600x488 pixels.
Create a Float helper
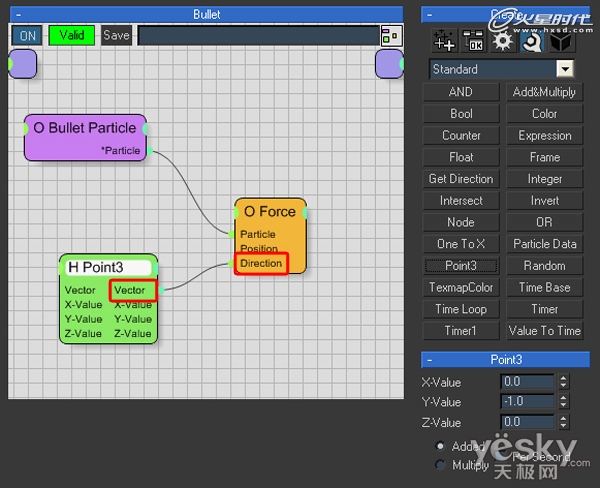(461, 157)
